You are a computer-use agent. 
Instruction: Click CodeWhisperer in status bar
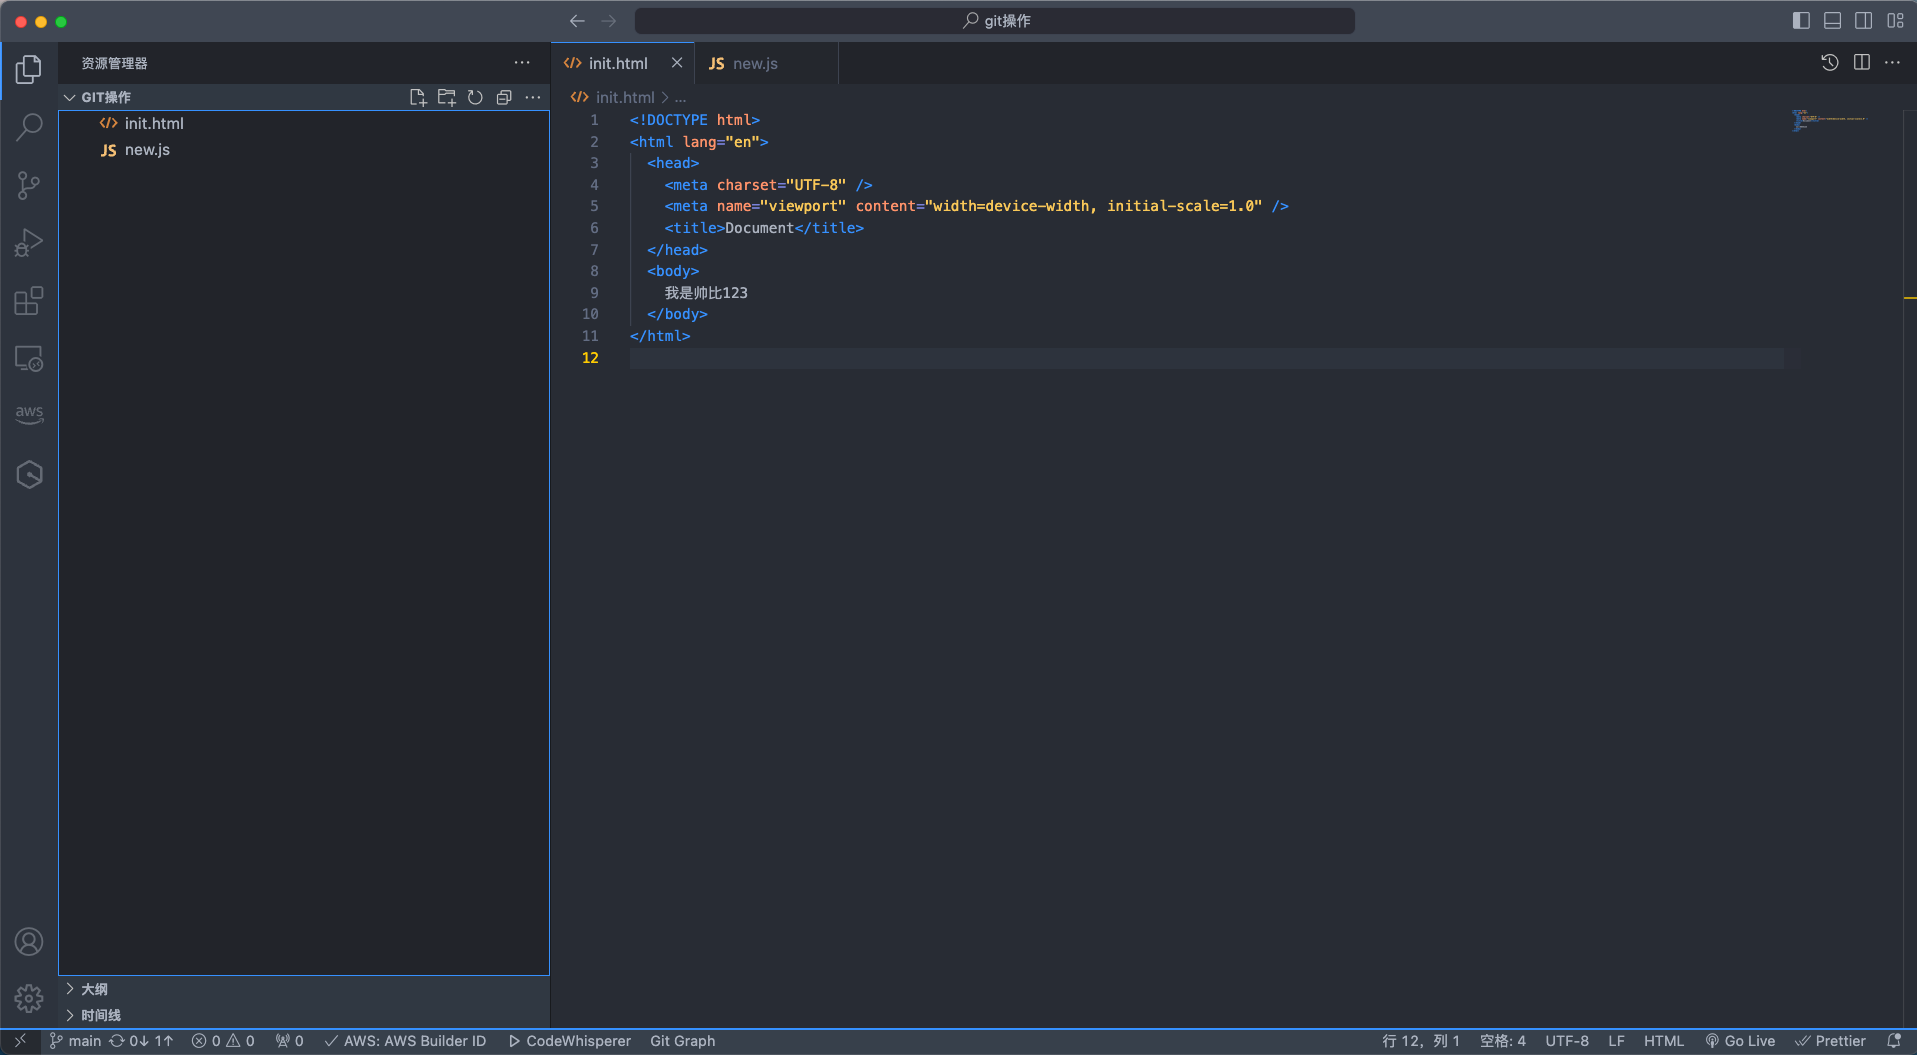pyautogui.click(x=570, y=1041)
